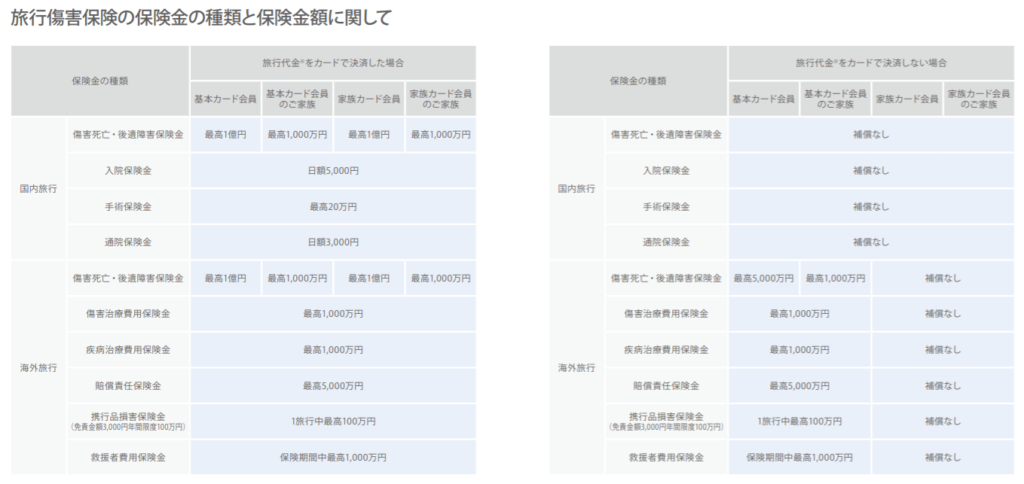Screen dimensions: 1024x484
Task: Select the 旅行代金をカードで決済した場合 table header
Action: click(x=332, y=62)
